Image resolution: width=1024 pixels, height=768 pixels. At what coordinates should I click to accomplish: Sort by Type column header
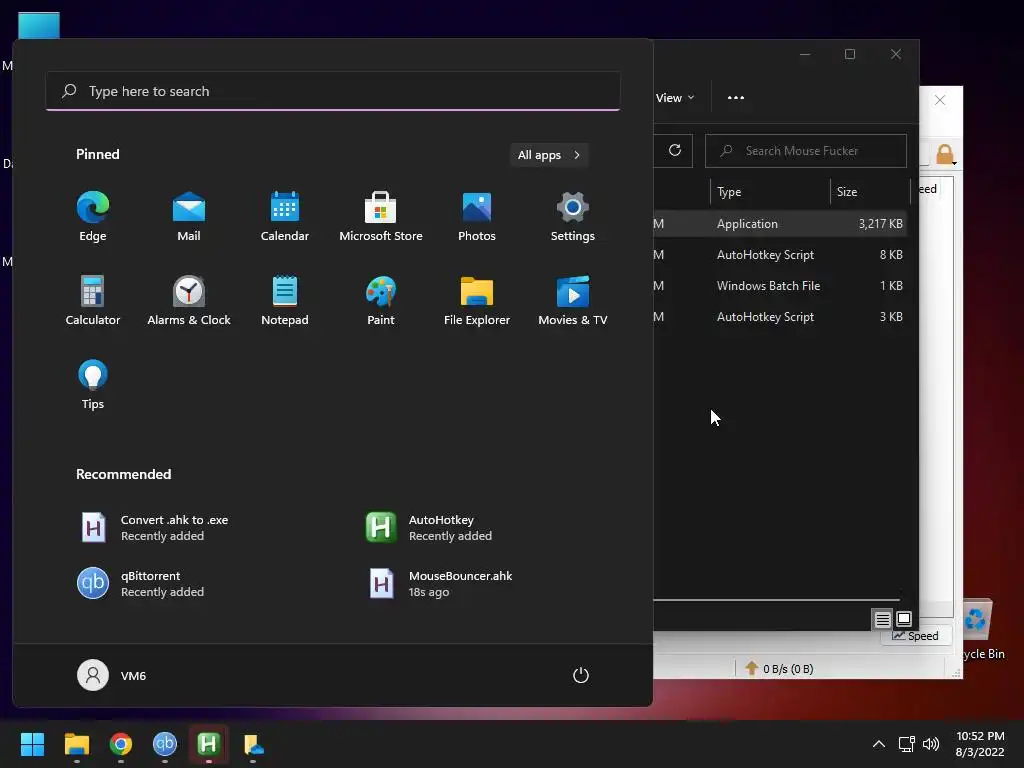(x=770, y=191)
